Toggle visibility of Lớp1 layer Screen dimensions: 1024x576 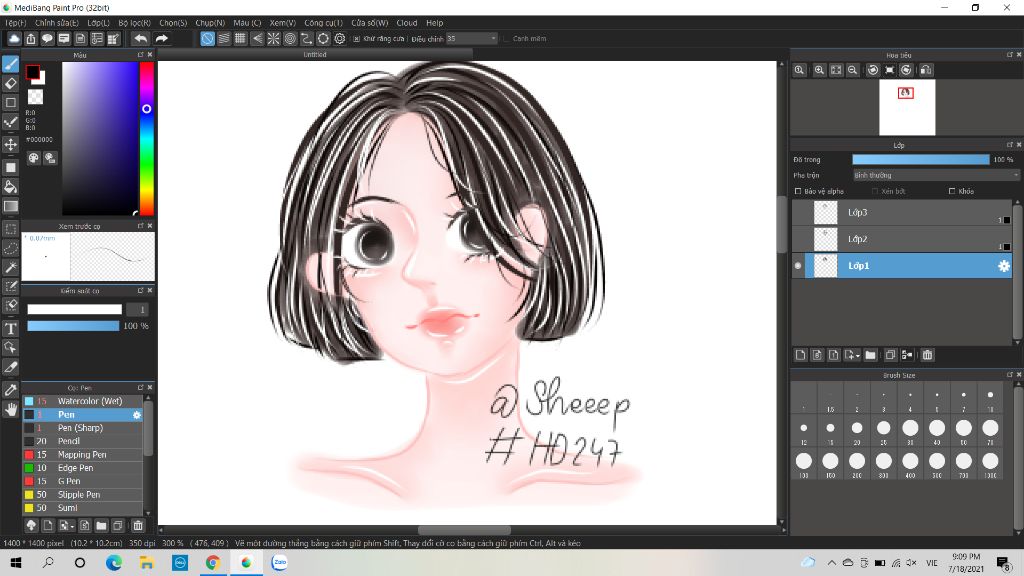798,266
